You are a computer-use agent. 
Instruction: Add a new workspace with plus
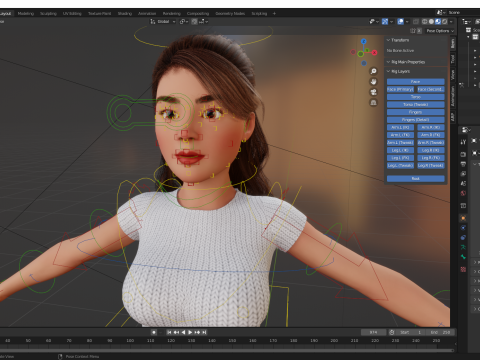[x=274, y=14]
